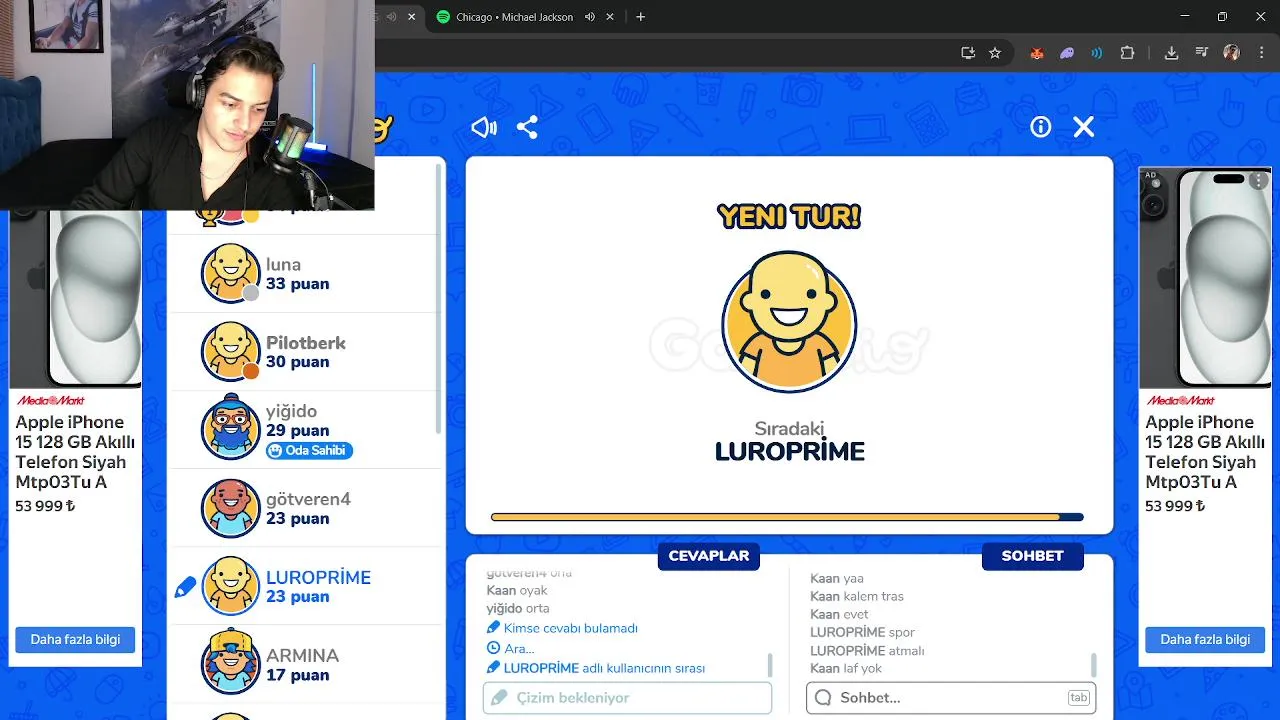Viewport: 1280px width, 720px height.
Task: Click the right ad iPhone 15 title
Action: pyautogui.click(x=1205, y=452)
